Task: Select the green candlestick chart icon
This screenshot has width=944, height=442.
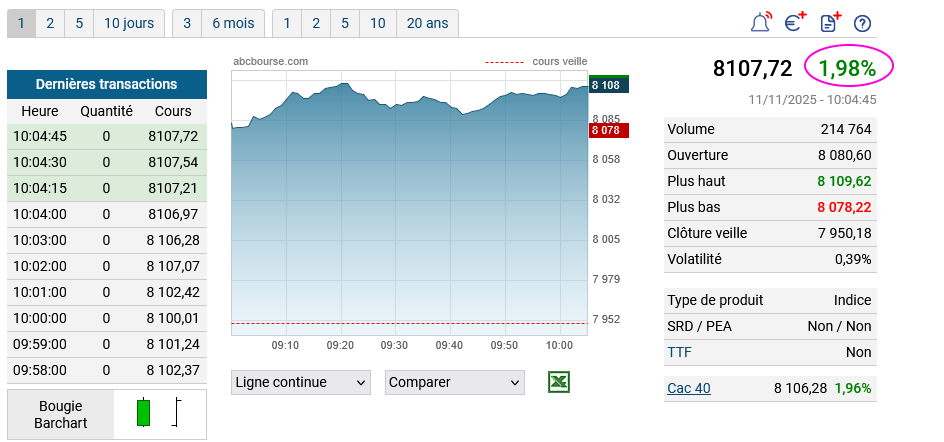Action: (x=143, y=413)
